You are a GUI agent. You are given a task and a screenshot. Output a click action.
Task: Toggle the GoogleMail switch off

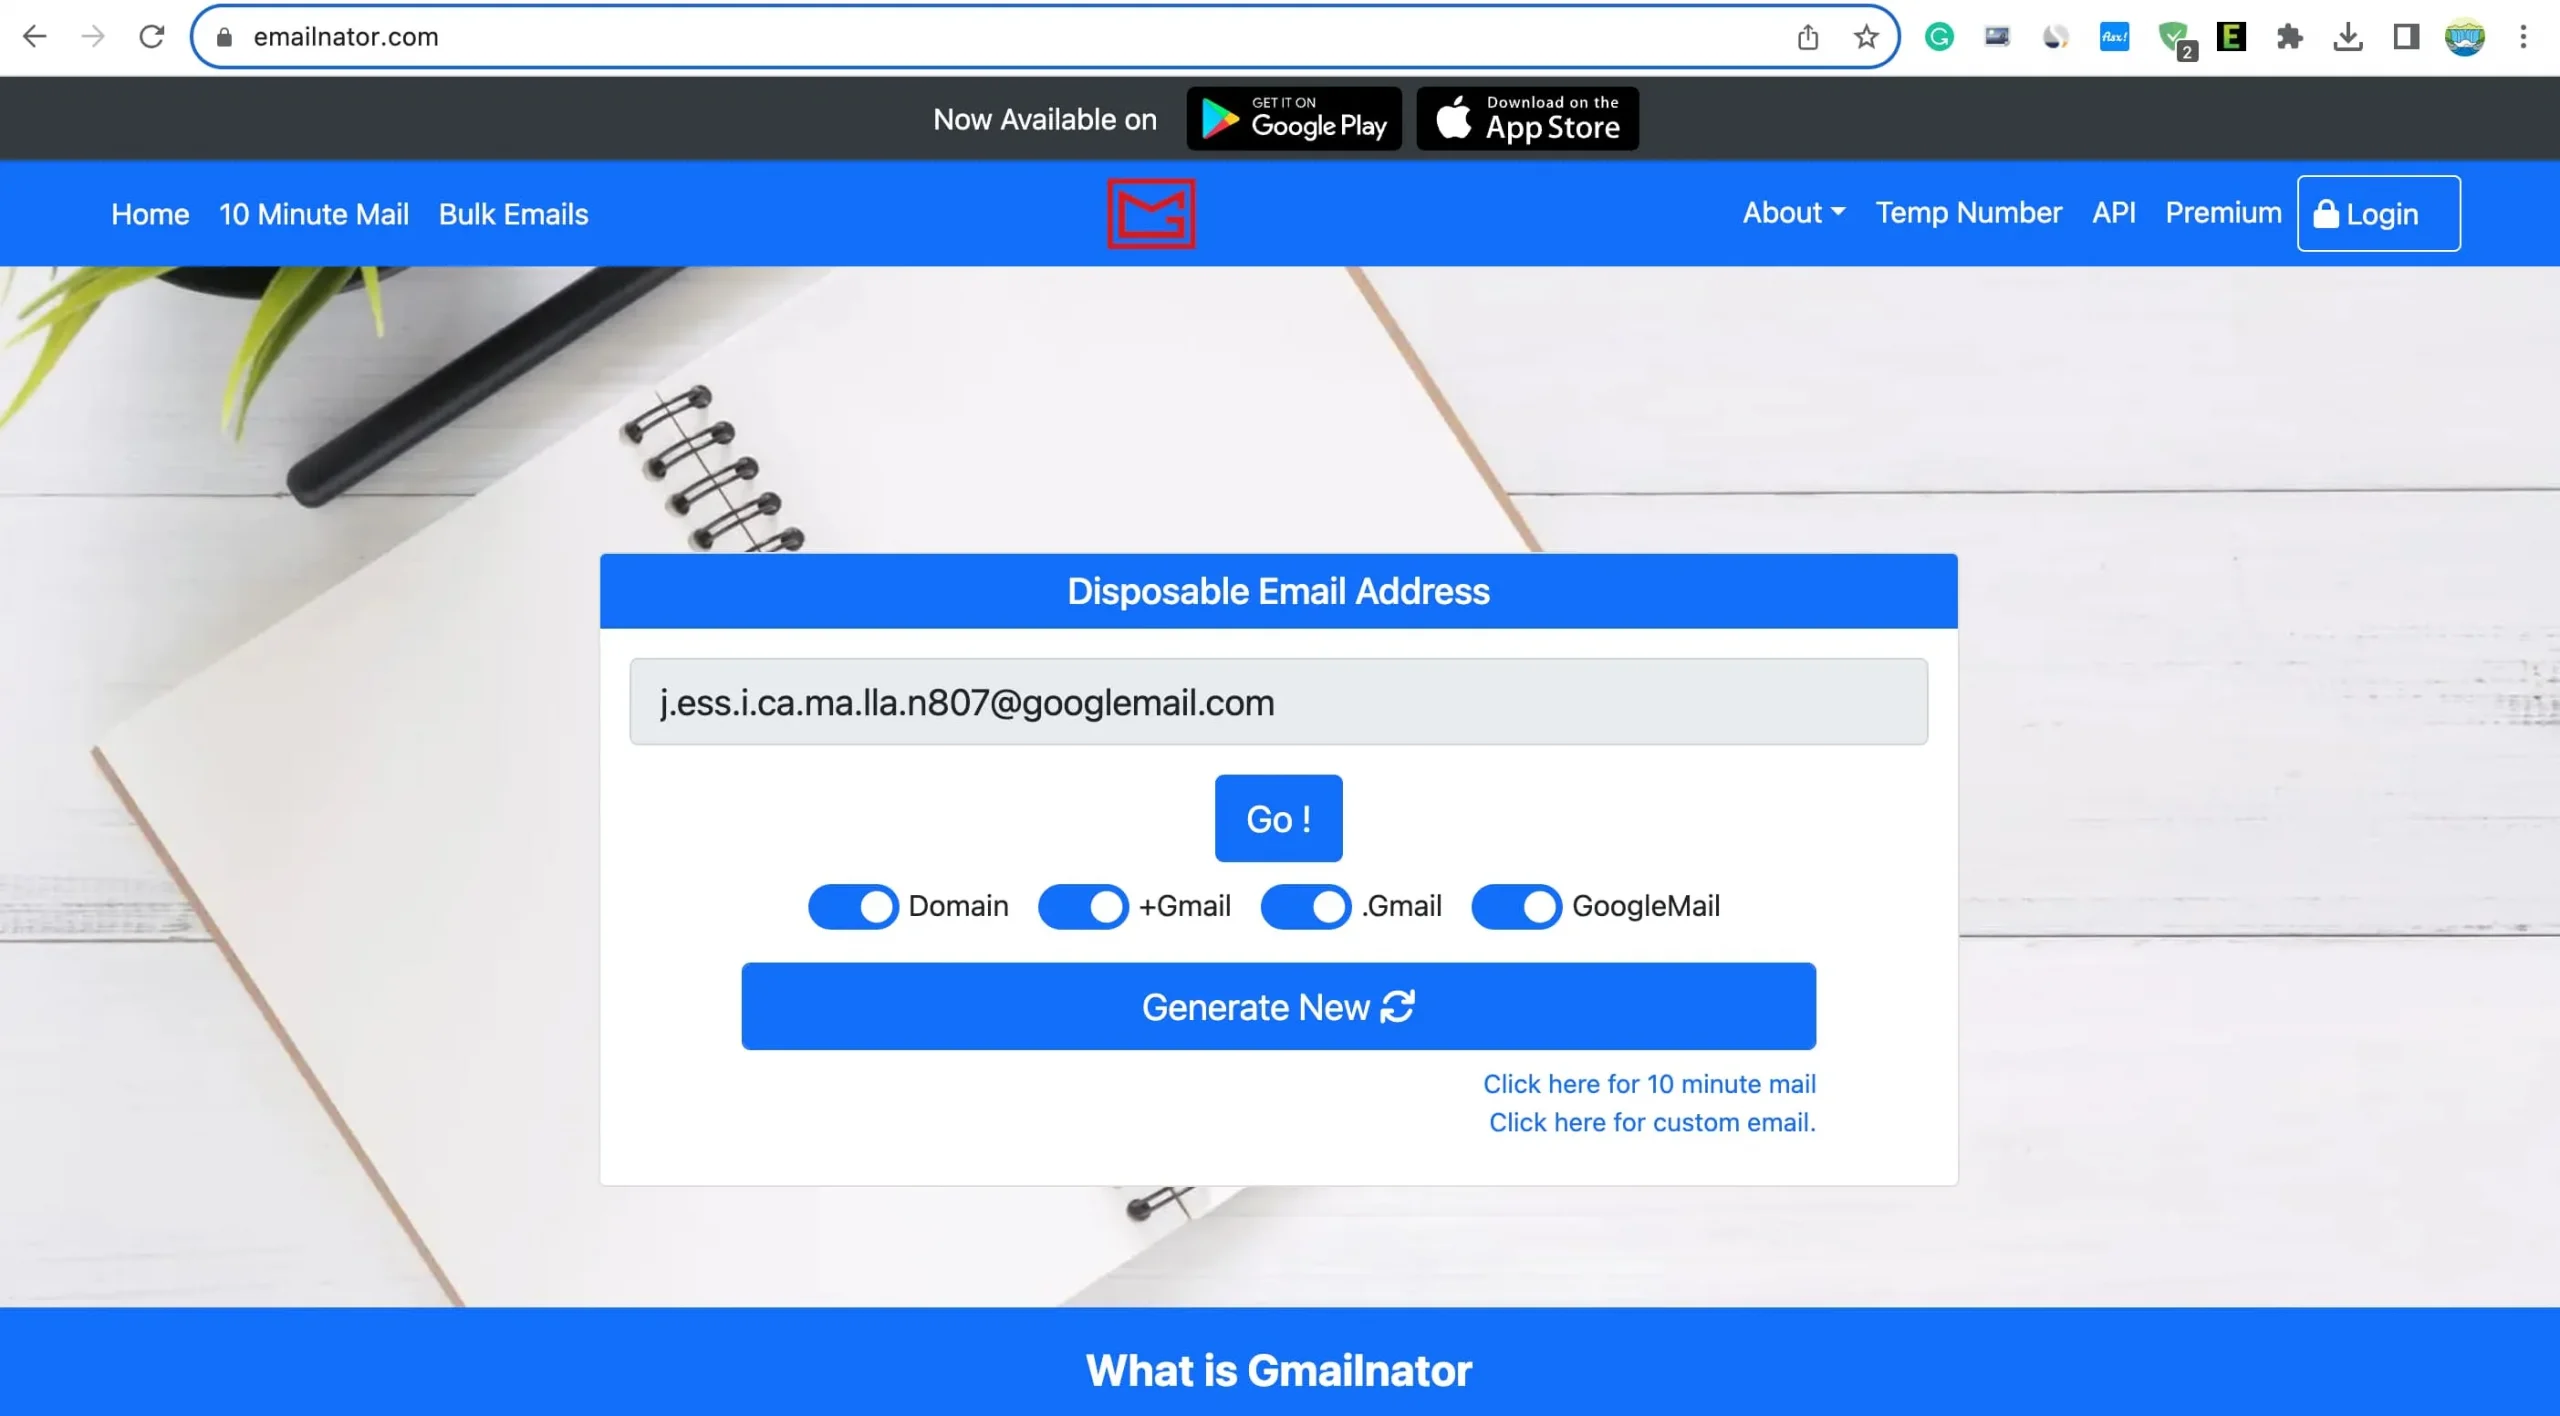coord(1515,905)
